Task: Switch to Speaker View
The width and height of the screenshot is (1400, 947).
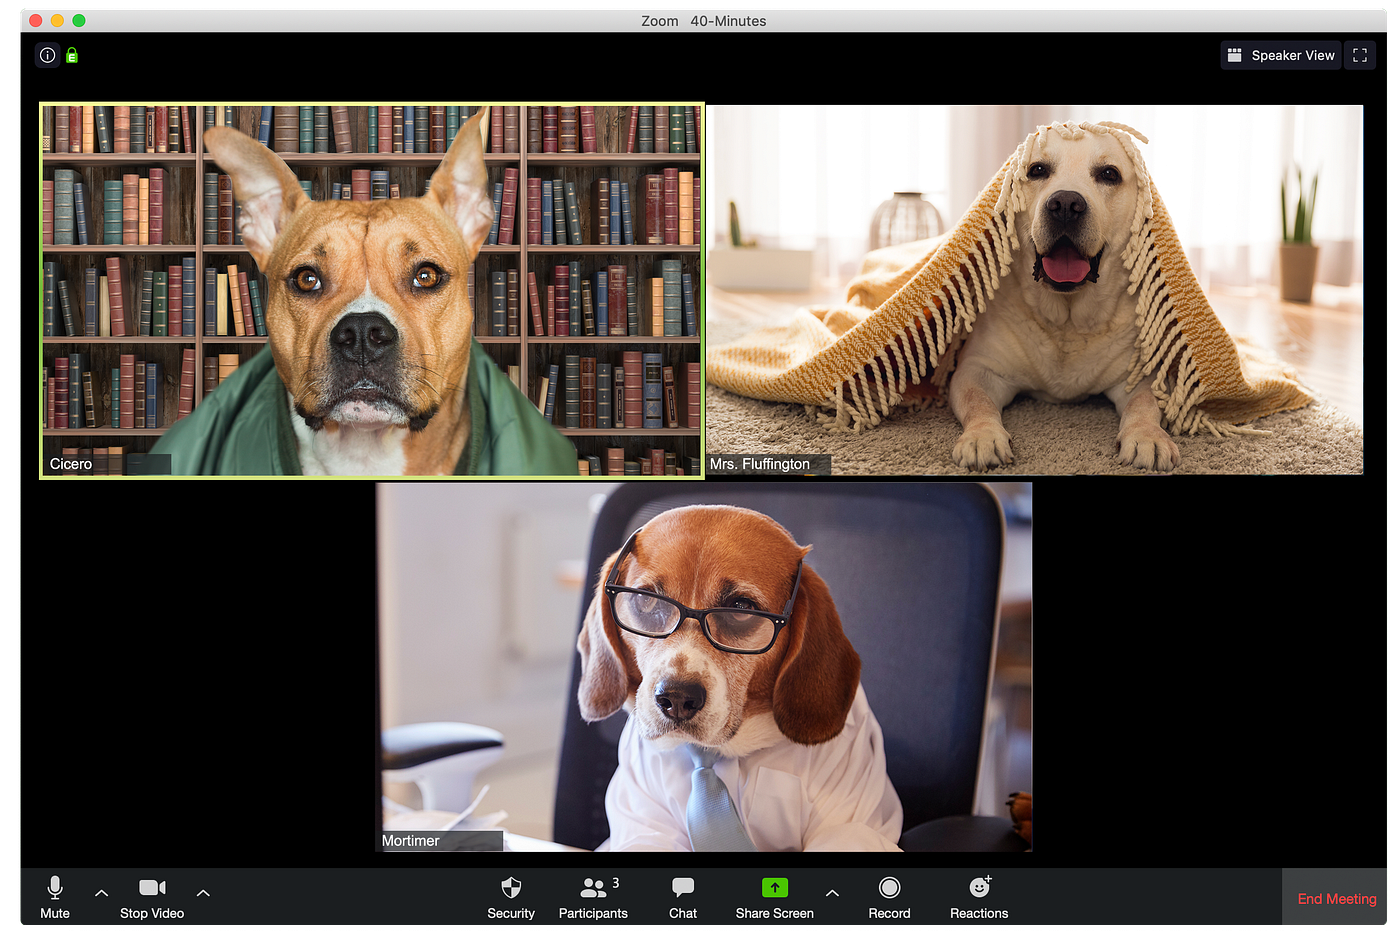Action: coord(1280,55)
